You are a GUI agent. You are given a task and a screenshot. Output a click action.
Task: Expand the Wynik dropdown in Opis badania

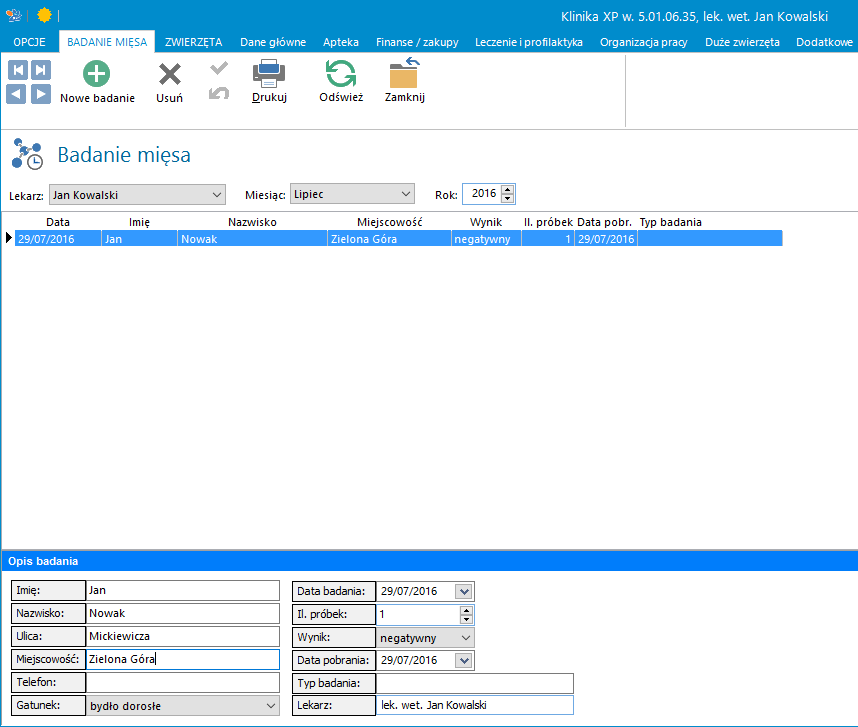(x=466, y=638)
